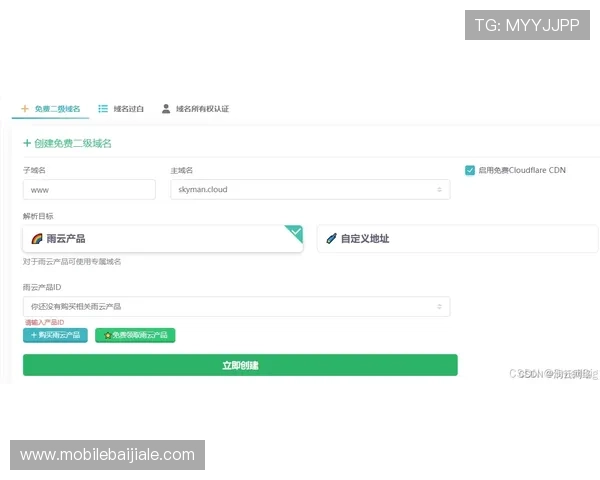The width and height of the screenshot is (600, 480).
Task: Click the 购买雨云产品 button
Action: (x=55, y=335)
